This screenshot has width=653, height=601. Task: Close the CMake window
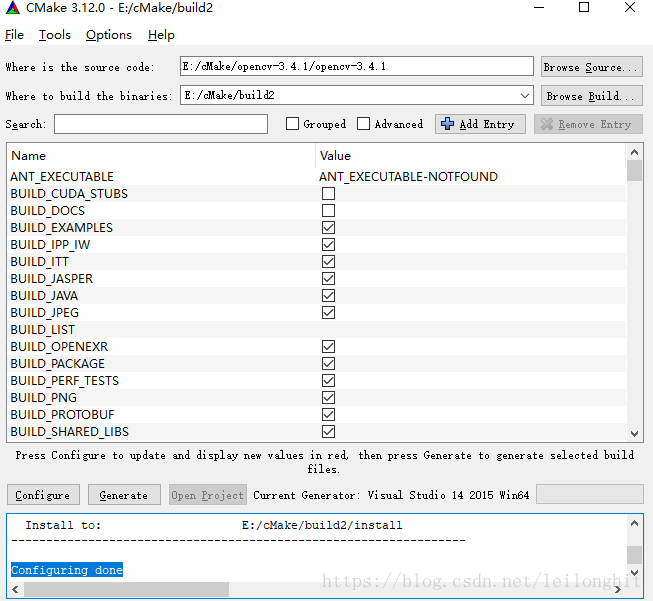[x=630, y=7]
